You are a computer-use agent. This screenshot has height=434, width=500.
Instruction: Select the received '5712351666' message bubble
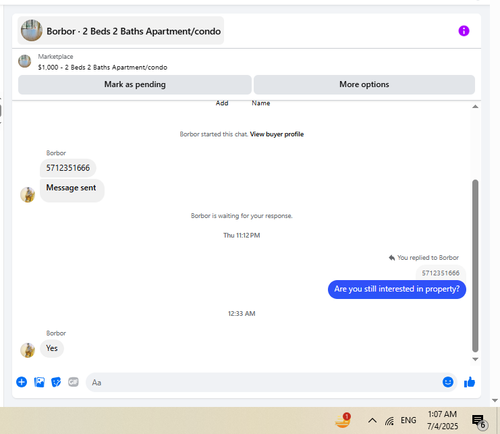click(68, 168)
